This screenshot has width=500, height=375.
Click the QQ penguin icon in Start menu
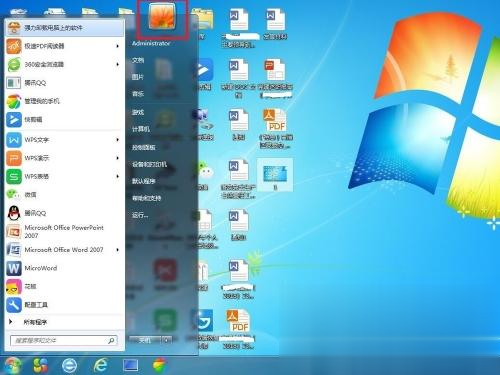tap(14, 213)
